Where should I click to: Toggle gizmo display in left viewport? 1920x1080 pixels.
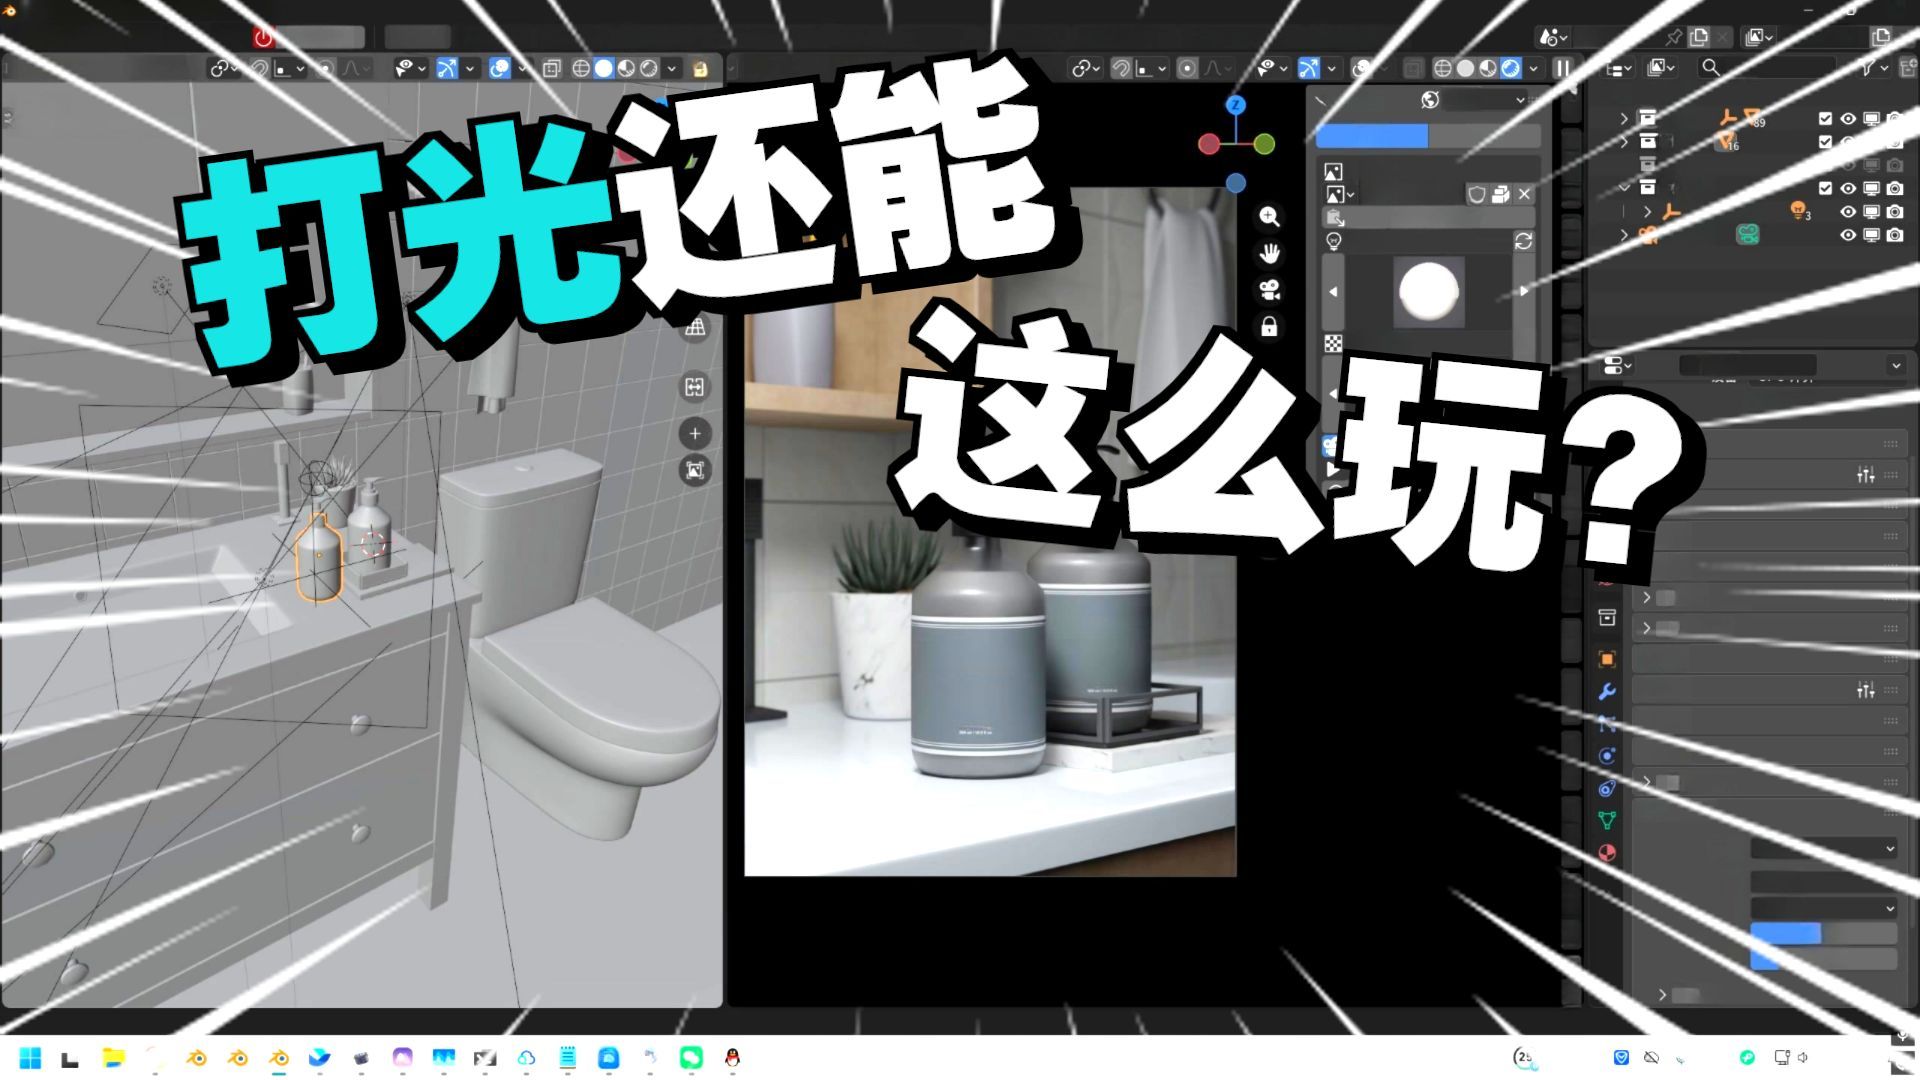[447, 68]
